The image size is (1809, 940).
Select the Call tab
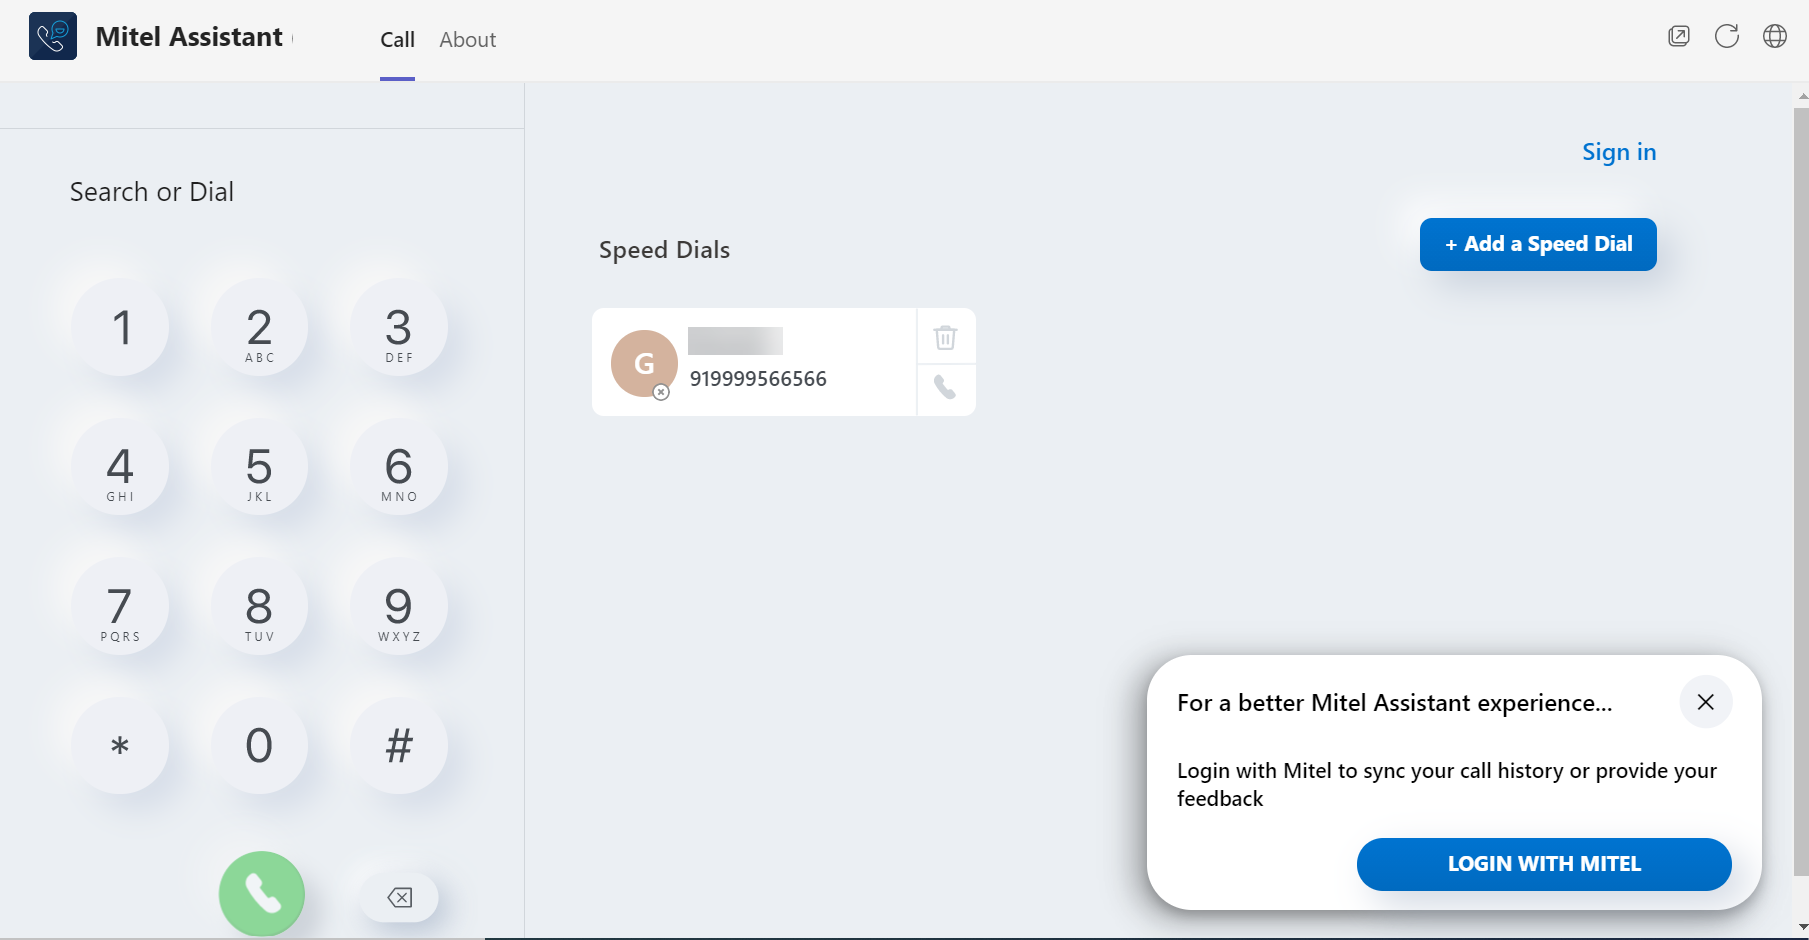(397, 39)
